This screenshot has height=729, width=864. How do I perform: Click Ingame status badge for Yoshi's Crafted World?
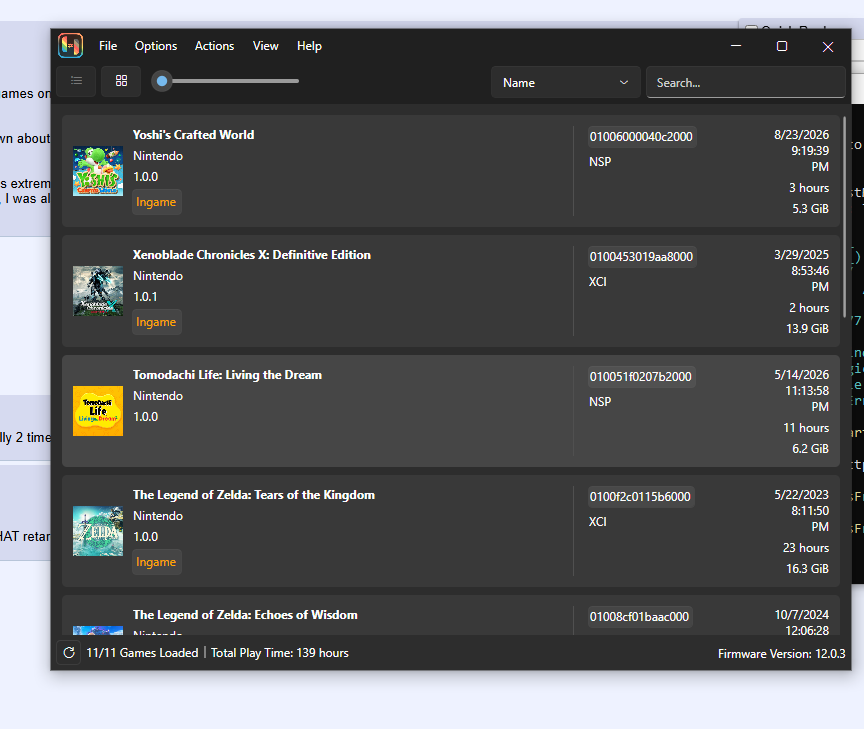point(156,202)
